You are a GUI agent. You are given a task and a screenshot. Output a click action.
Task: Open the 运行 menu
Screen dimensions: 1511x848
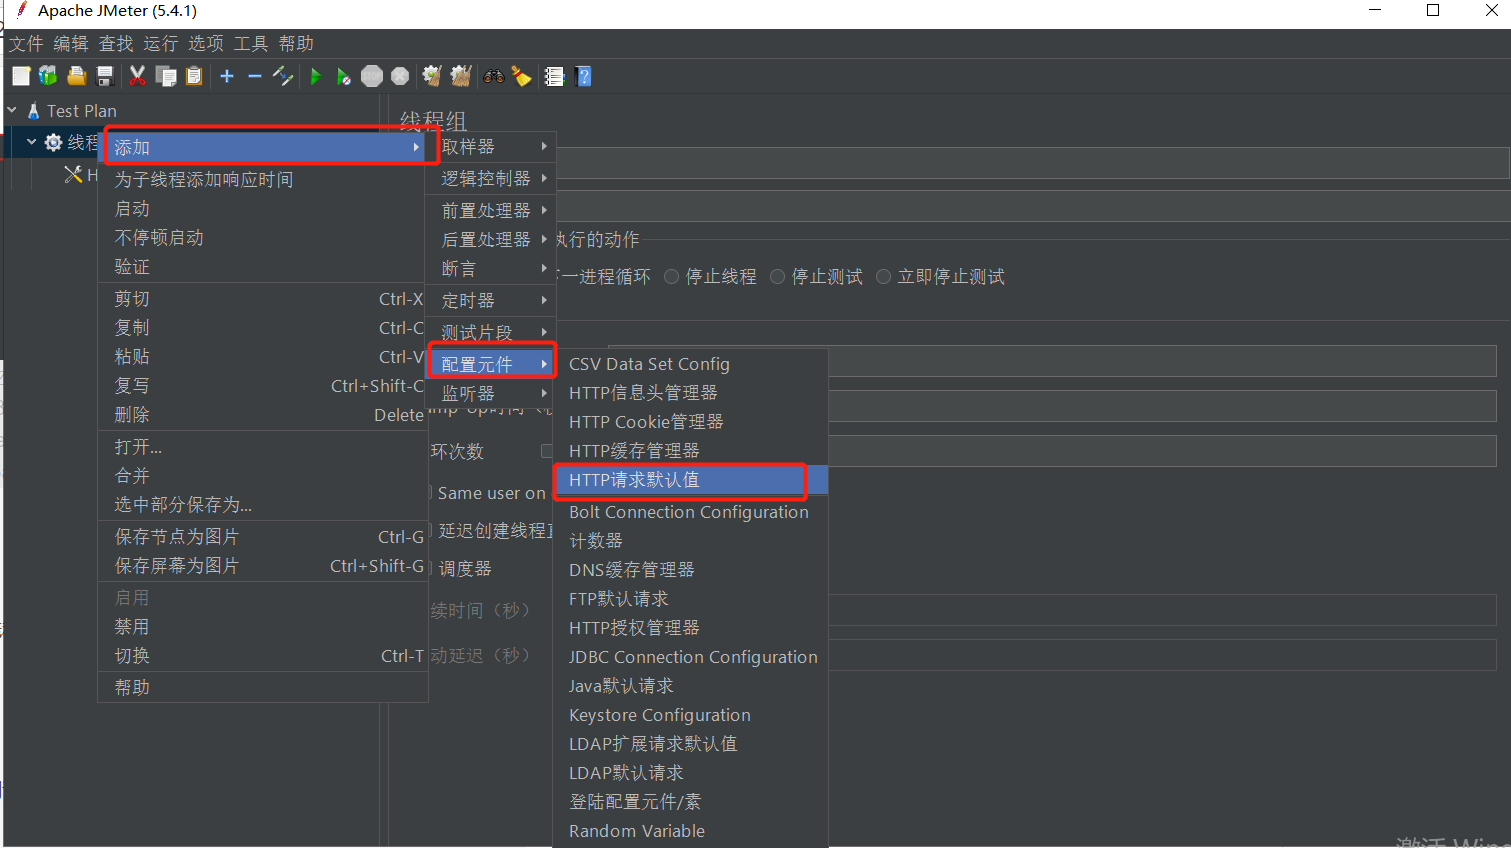(x=161, y=43)
